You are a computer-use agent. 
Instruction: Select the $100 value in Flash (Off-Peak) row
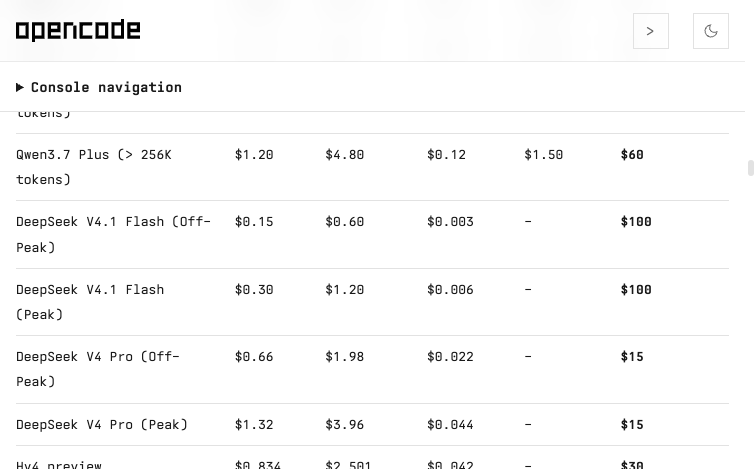[636, 222]
